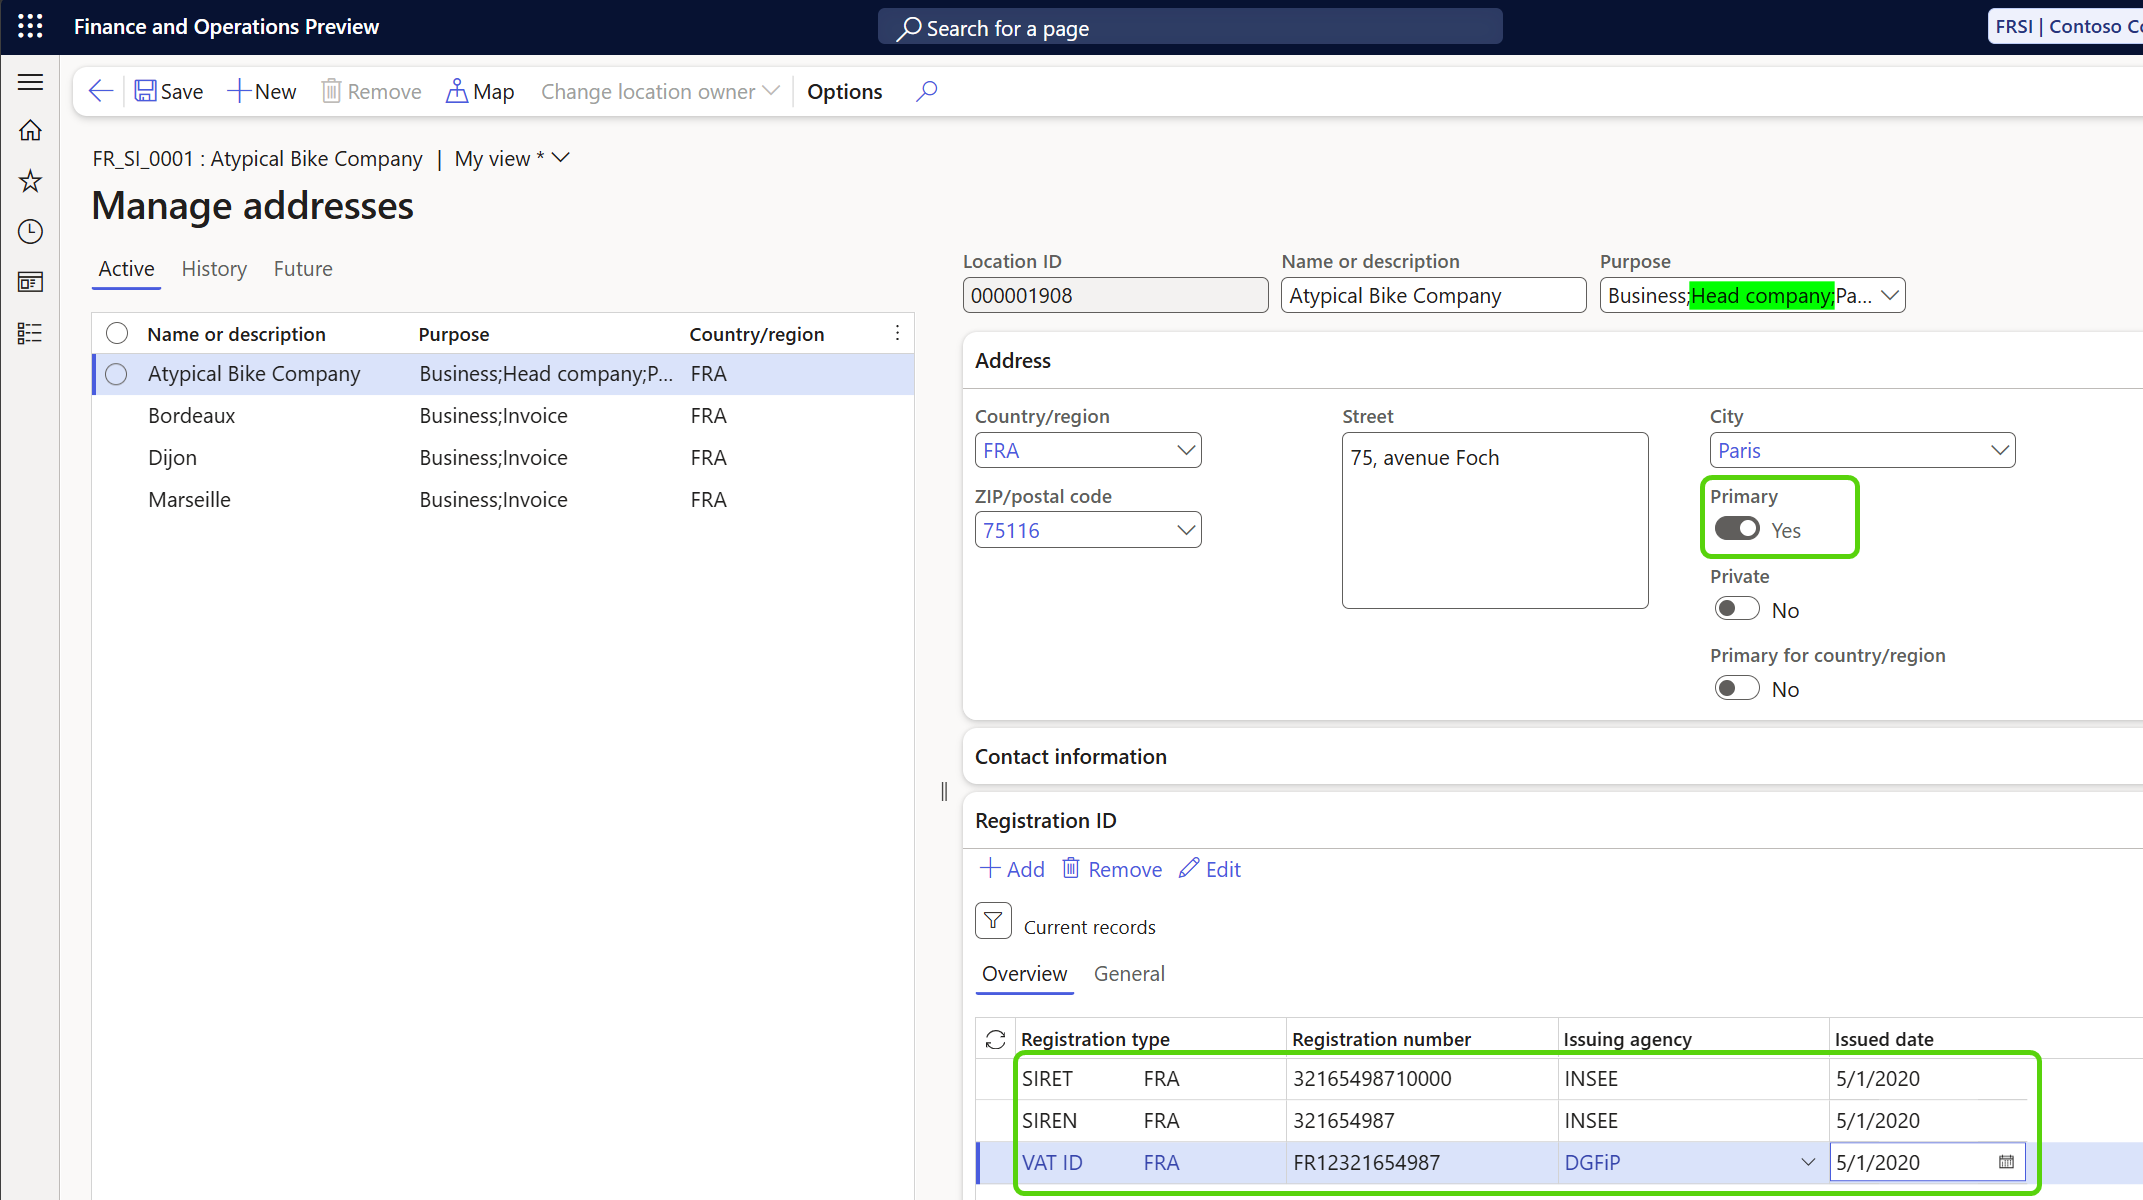Image resolution: width=2143 pixels, height=1200 pixels.
Task: Open the Registration ID filter funnel
Action: 993,921
